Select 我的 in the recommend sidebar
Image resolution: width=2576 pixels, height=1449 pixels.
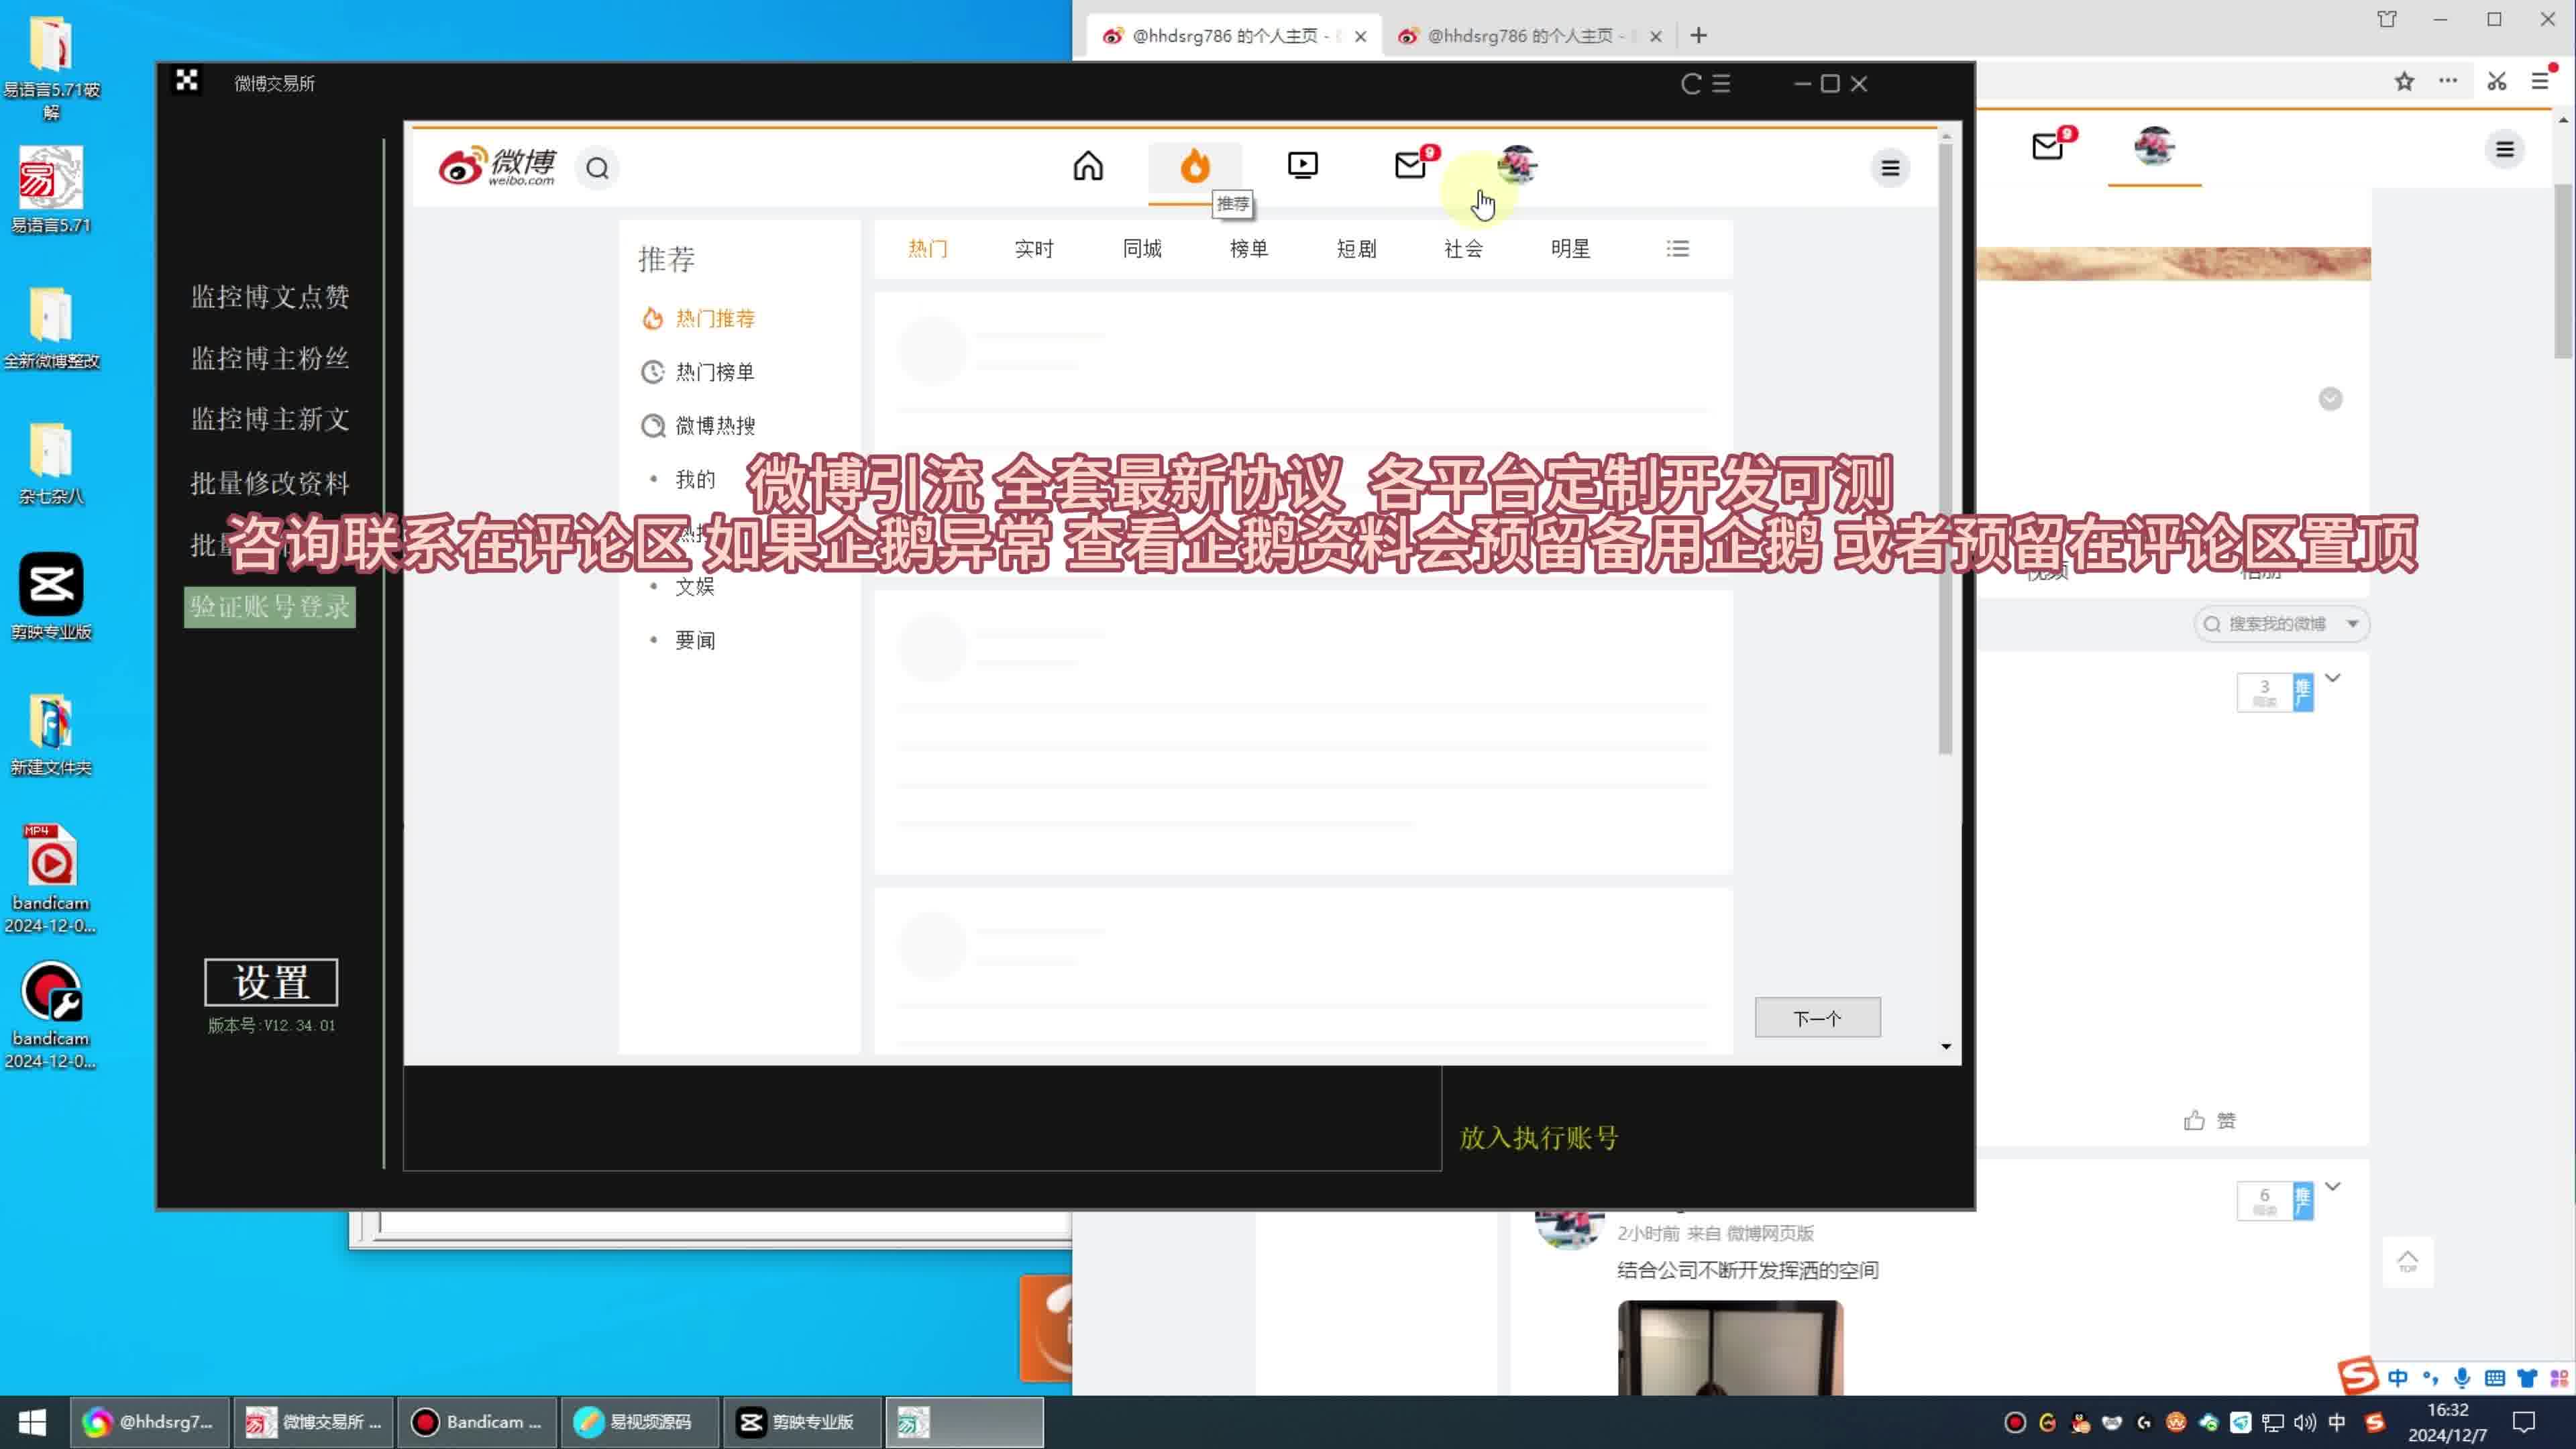[x=695, y=479]
